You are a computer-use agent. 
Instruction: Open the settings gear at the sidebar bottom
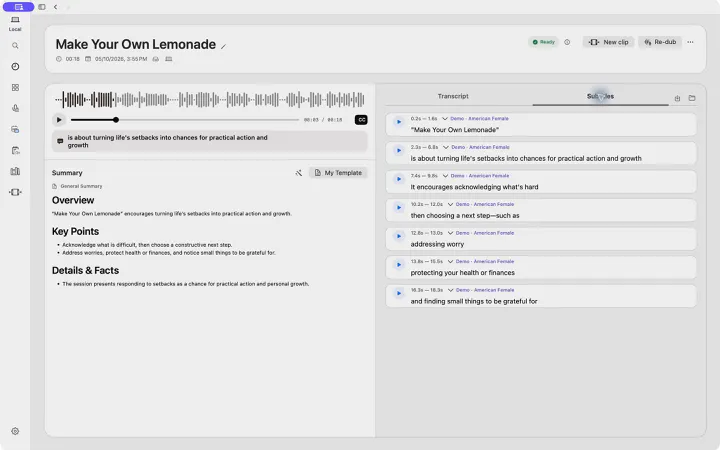(x=15, y=431)
